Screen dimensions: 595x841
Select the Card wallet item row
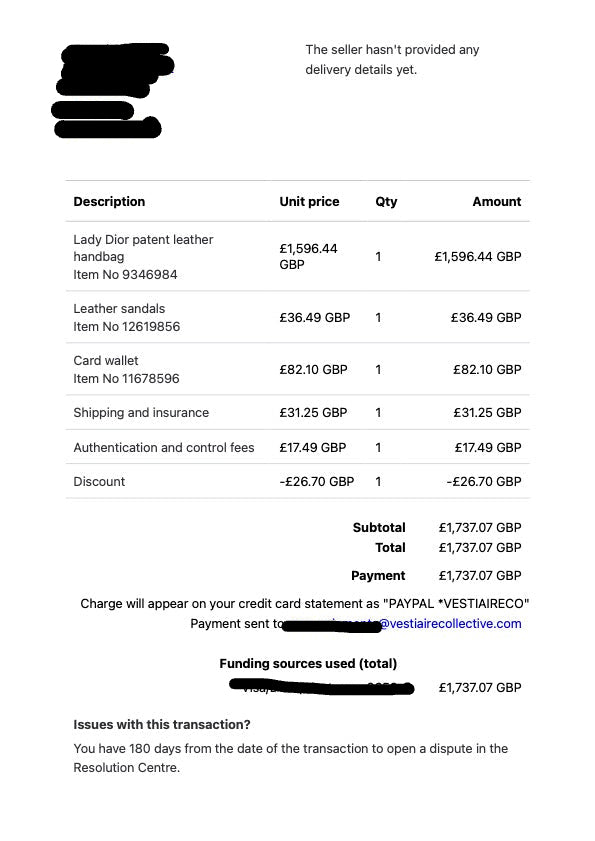point(298,369)
